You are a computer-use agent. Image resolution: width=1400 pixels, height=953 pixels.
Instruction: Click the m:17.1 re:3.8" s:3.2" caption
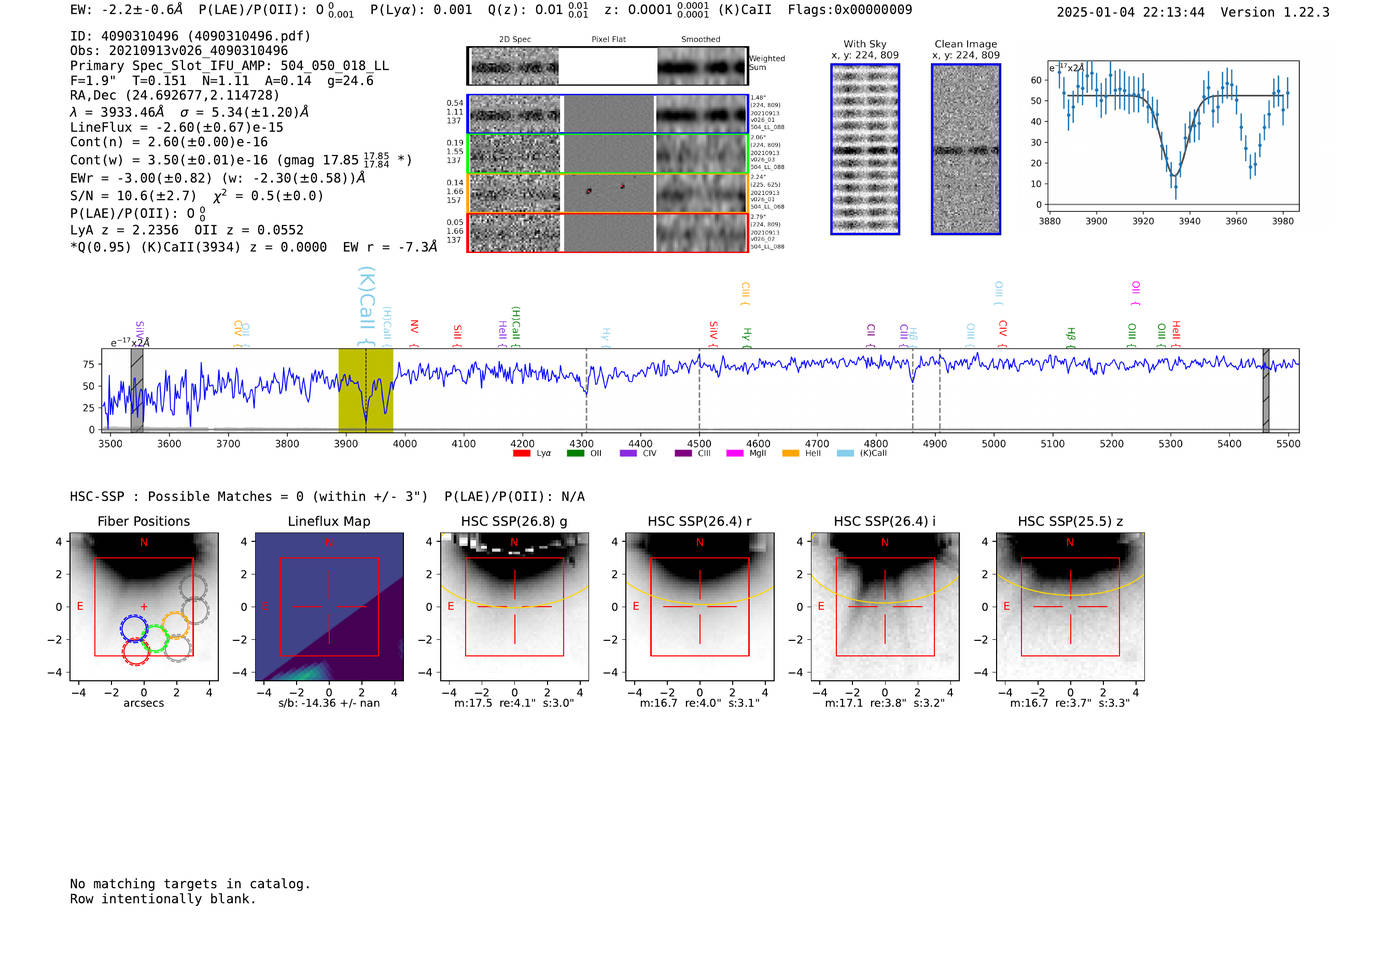885,703
